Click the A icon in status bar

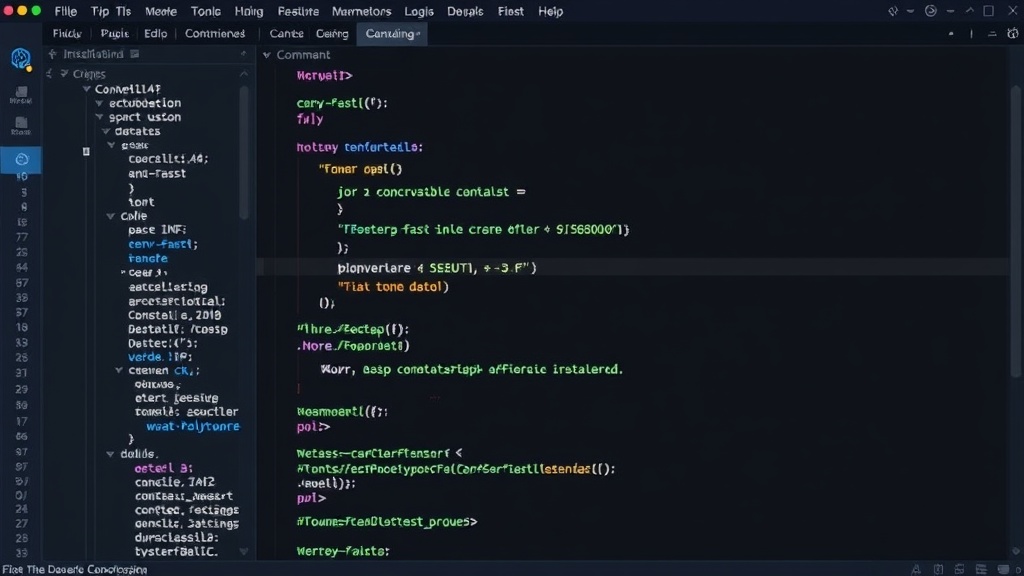click(916, 570)
